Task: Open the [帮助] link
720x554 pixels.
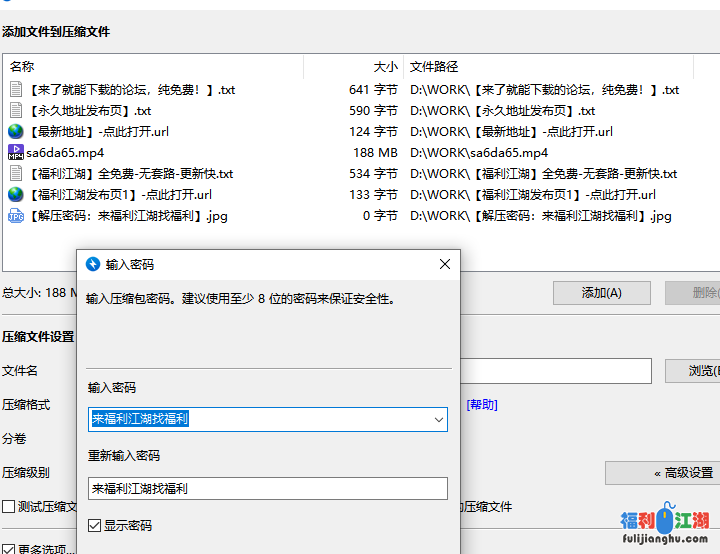Action: click(x=481, y=405)
